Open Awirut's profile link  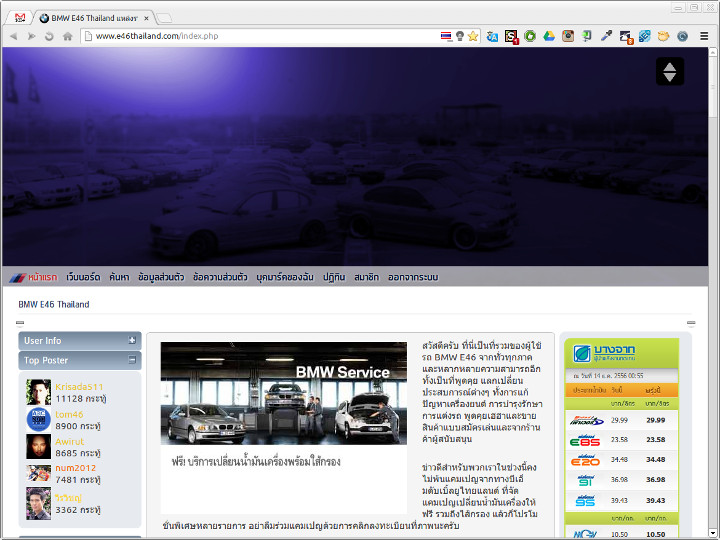pyautogui.click(x=70, y=441)
